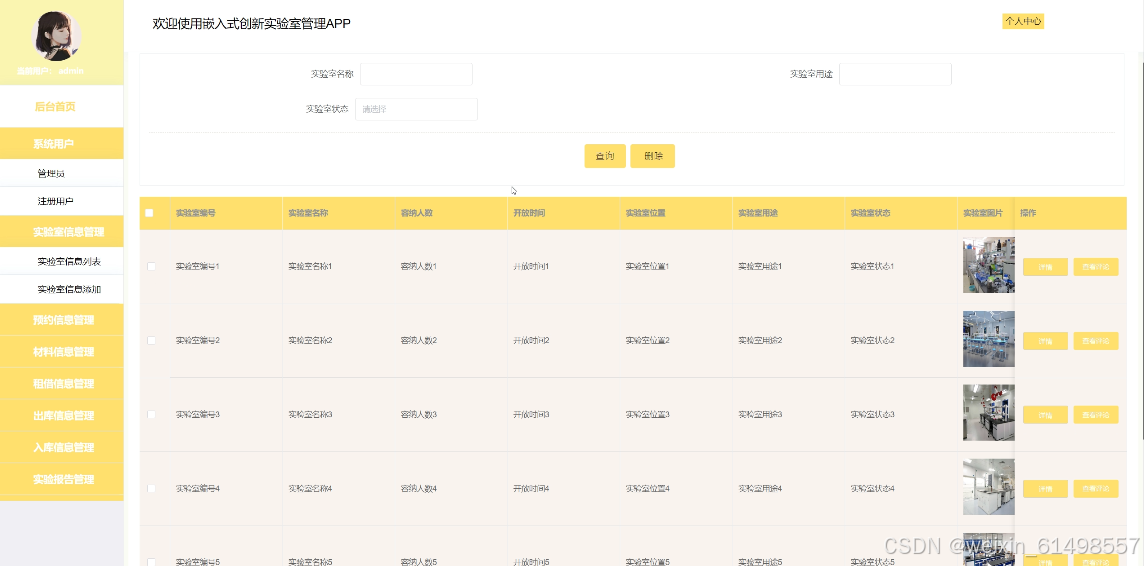This screenshot has width=1144, height=566.
Task: Expand the 材料信息管理 sidebar section
Action: tap(62, 352)
